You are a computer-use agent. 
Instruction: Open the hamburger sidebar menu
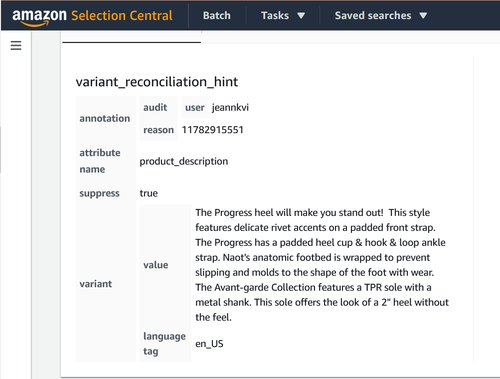point(16,45)
